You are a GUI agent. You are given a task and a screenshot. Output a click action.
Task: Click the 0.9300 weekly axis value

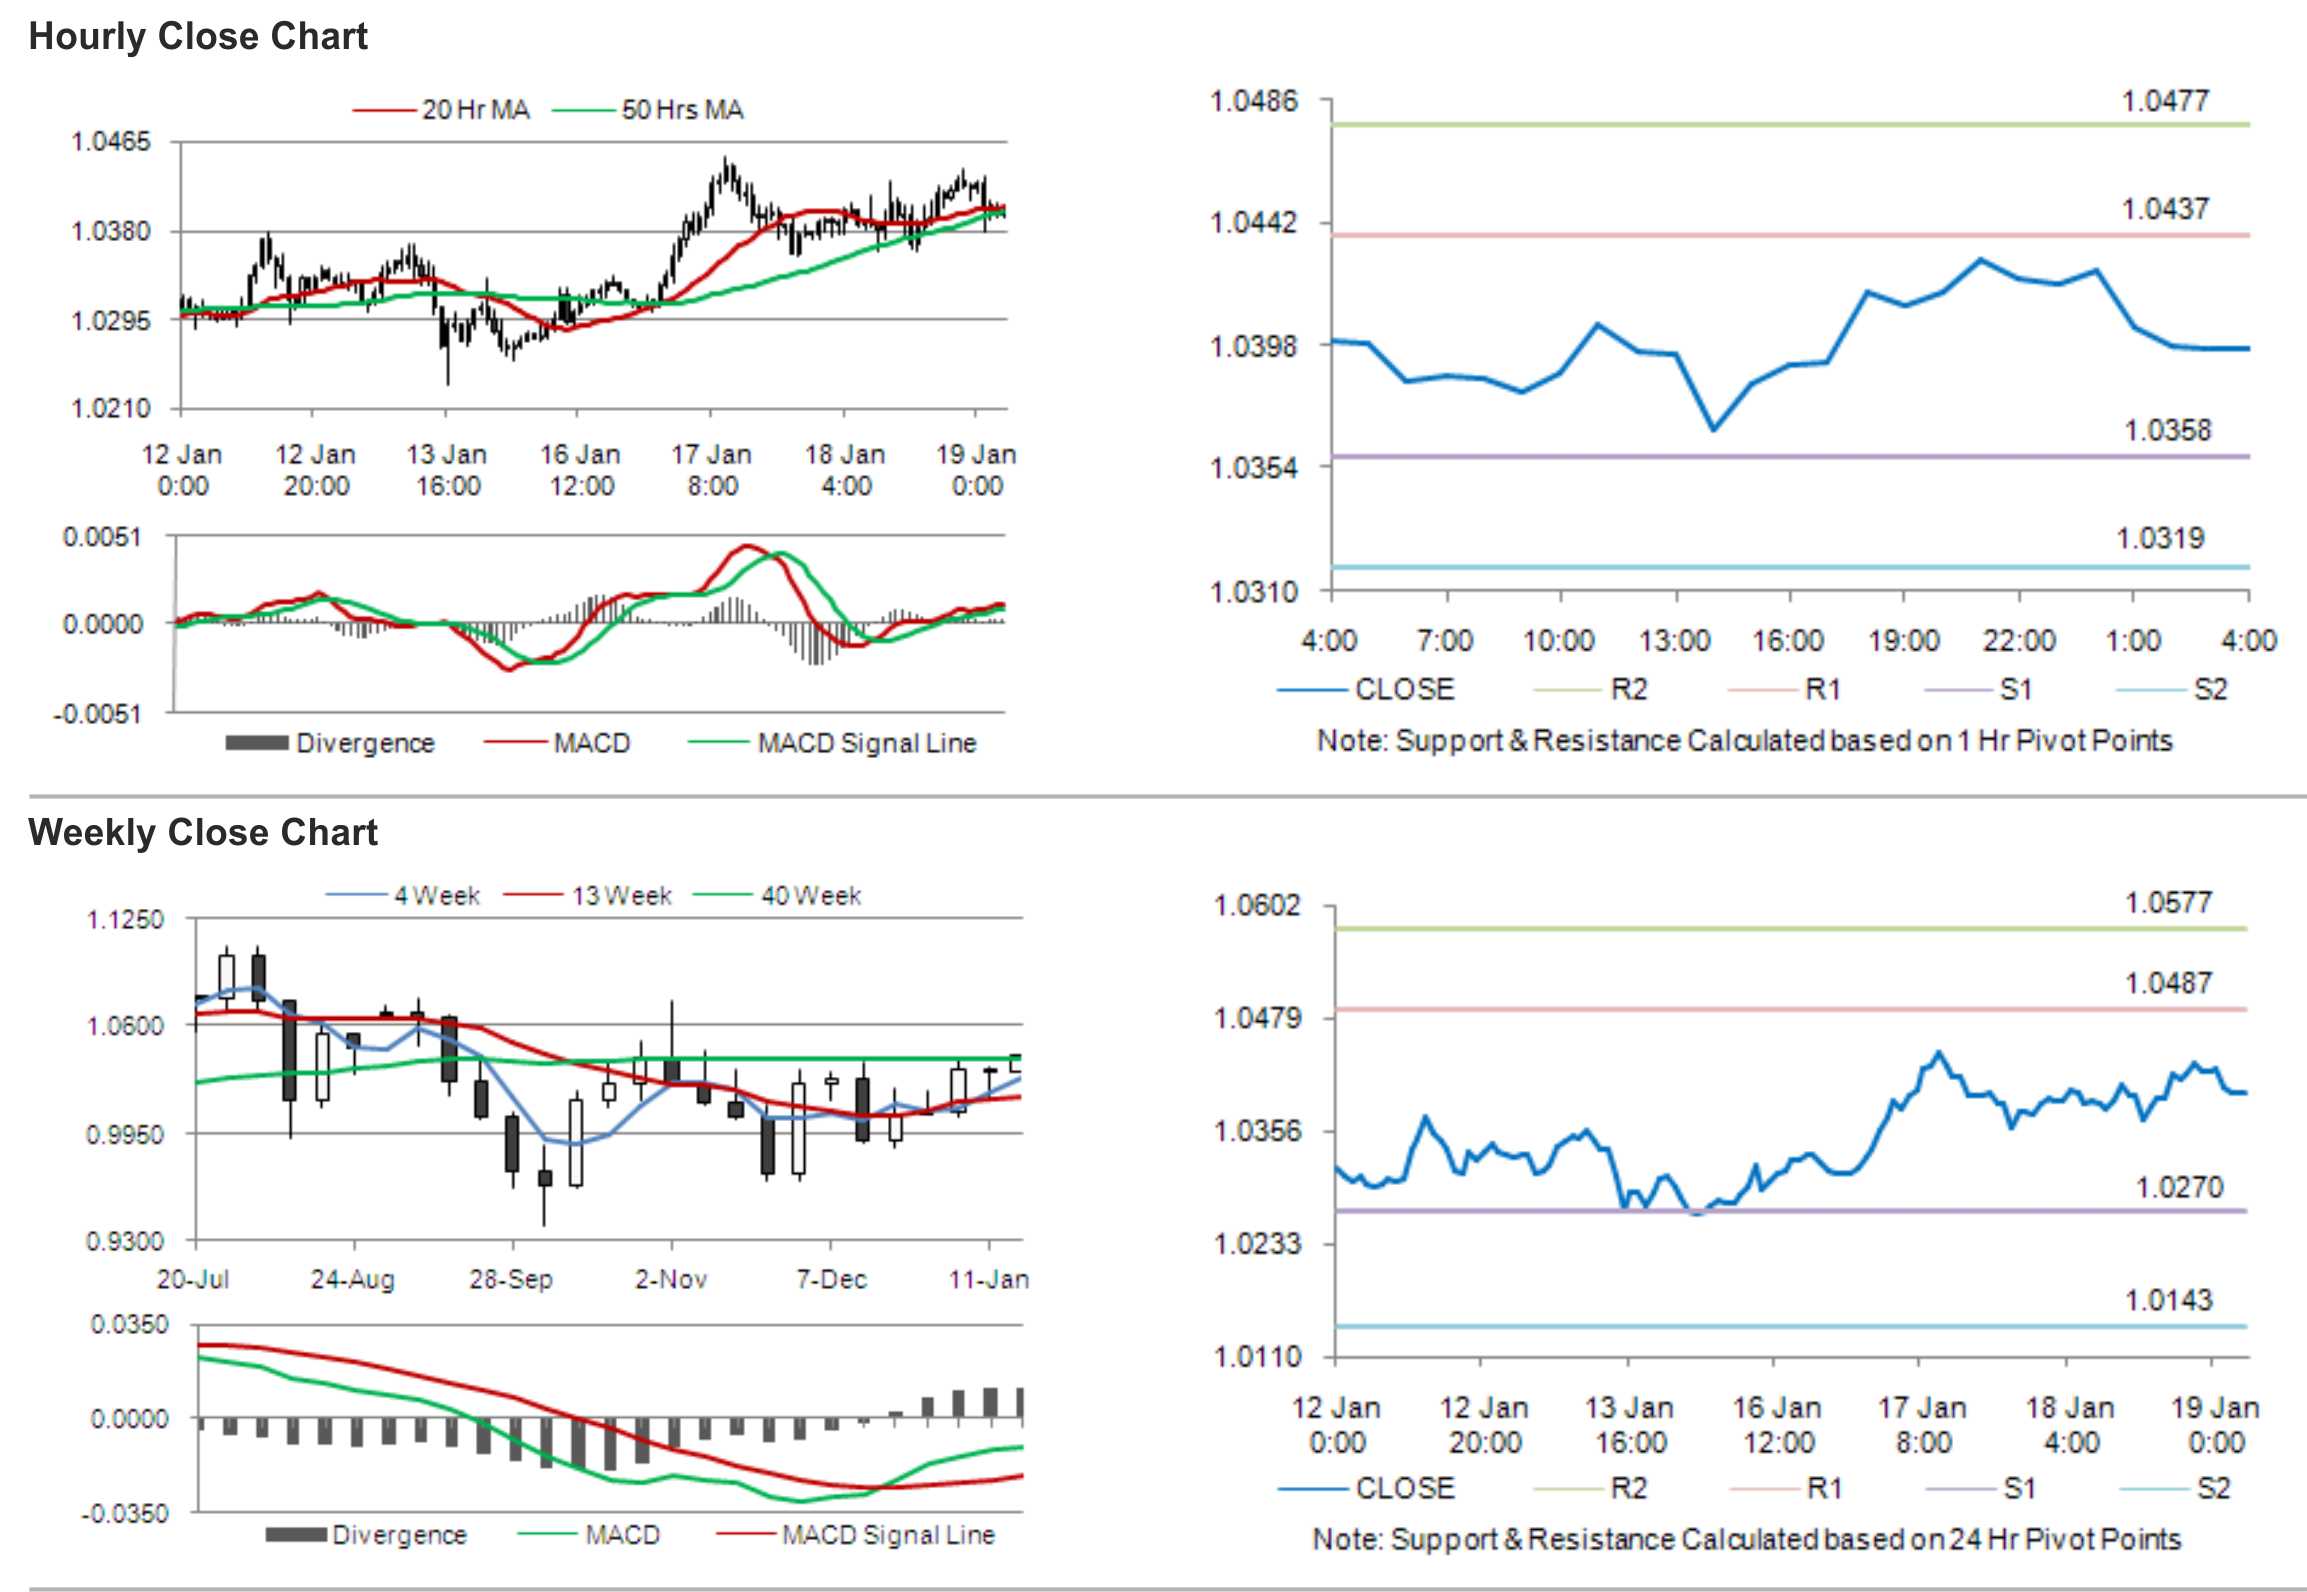[x=125, y=1242]
